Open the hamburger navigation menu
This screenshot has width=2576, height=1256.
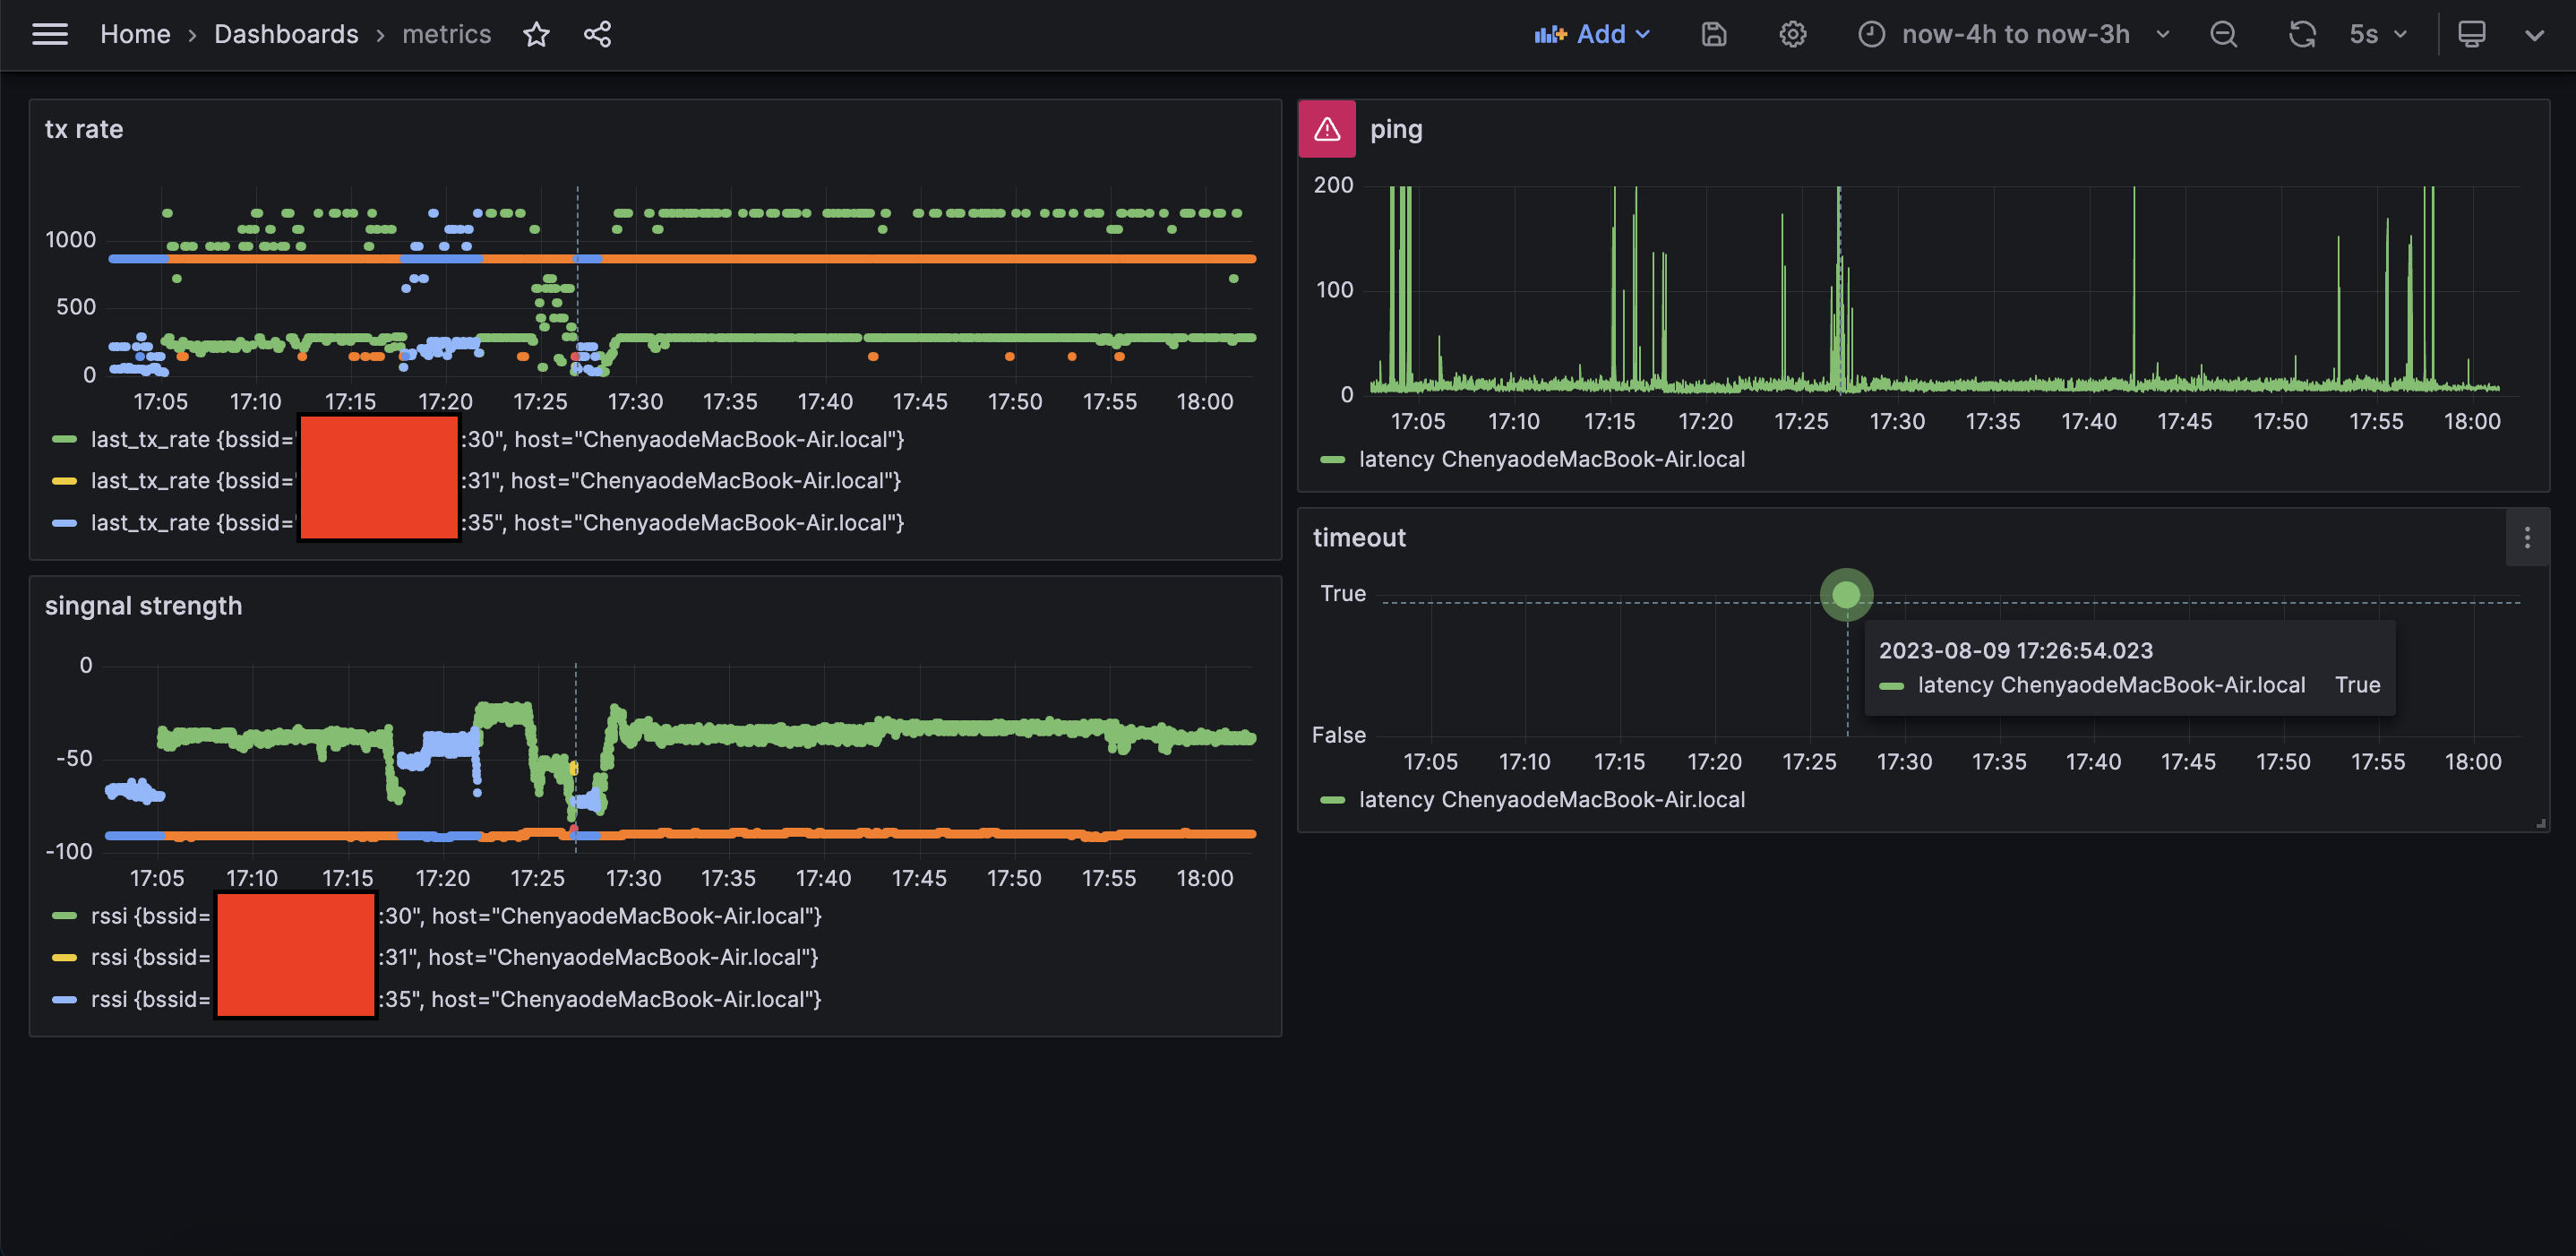tap(49, 34)
